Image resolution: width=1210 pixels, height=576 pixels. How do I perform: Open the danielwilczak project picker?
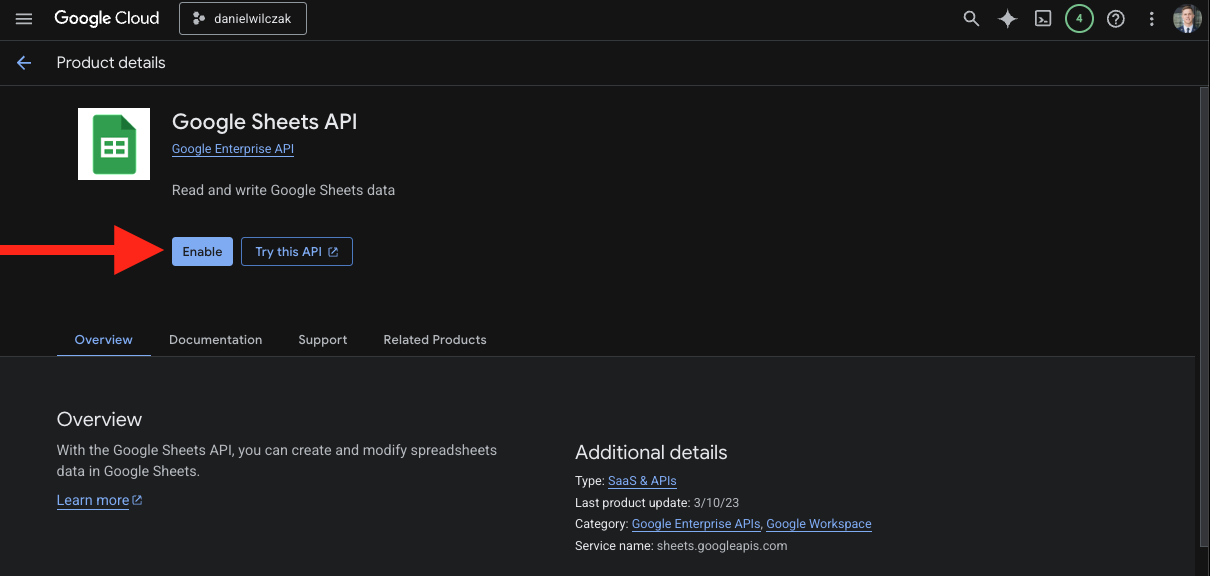pos(243,19)
